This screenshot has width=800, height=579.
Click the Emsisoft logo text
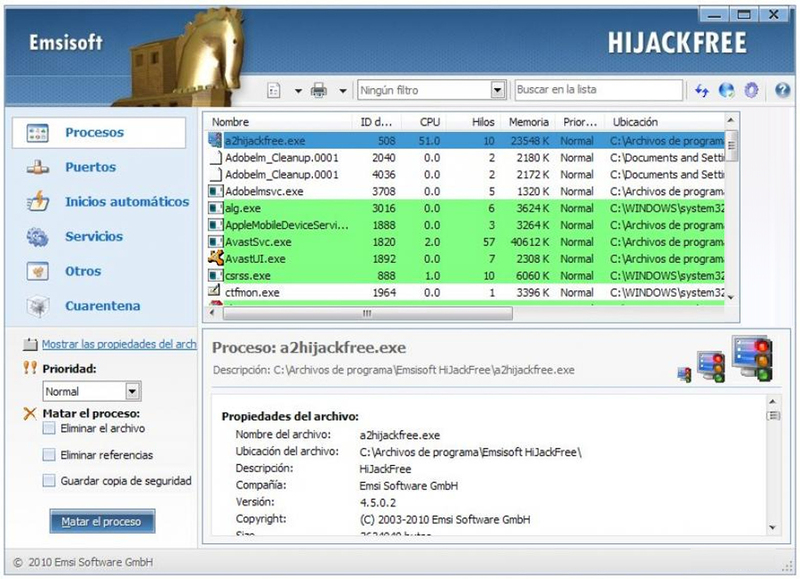pyautogui.click(x=66, y=42)
